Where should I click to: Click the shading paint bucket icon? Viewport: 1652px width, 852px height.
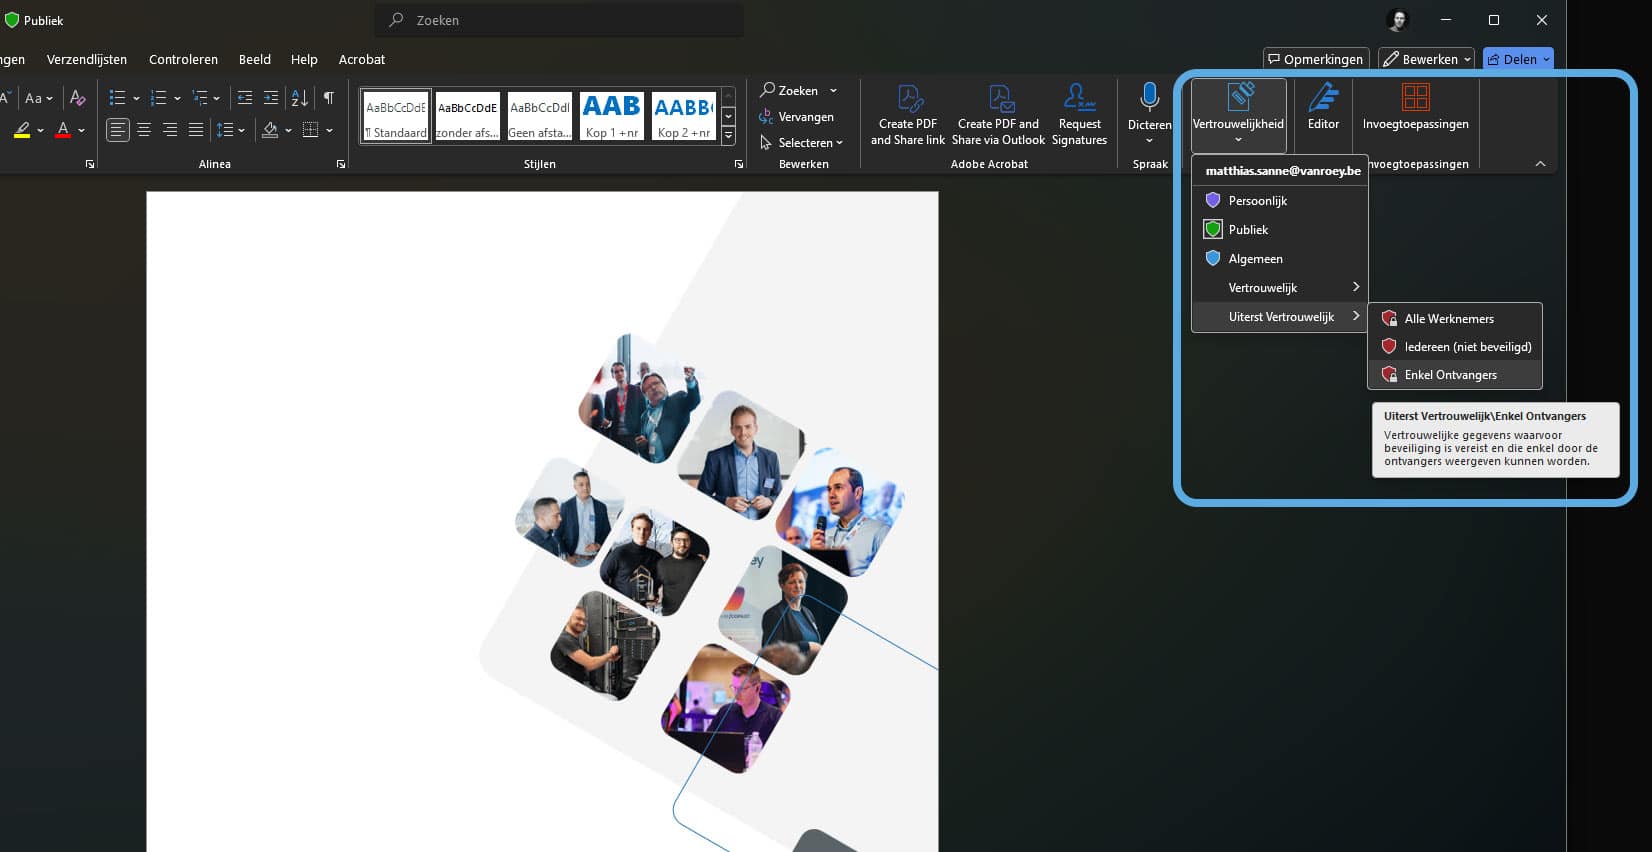pos(270,130)
